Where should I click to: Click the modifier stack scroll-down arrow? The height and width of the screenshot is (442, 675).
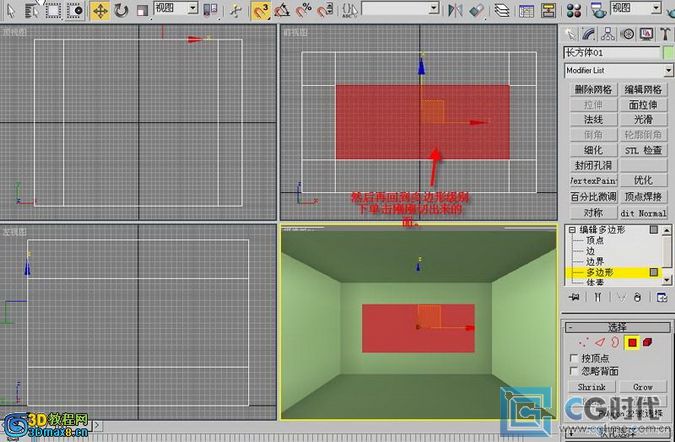point(667,280)
